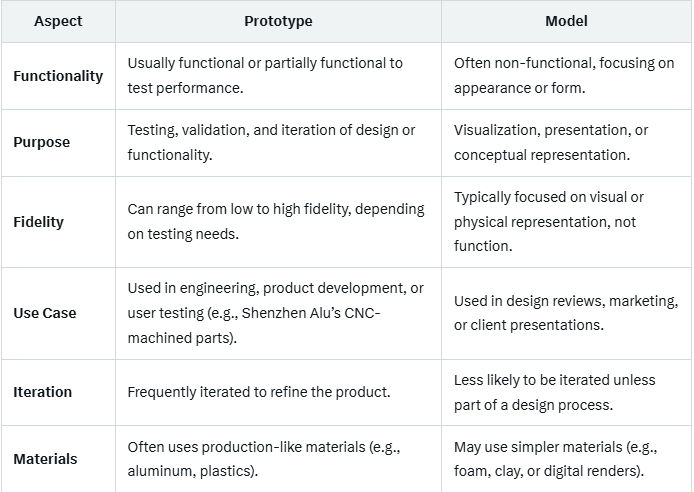The width and height of the screenshot is (694, 492).
Task: Click the Prototype column header
Action: pyautogui.click(x=278, y=21)
